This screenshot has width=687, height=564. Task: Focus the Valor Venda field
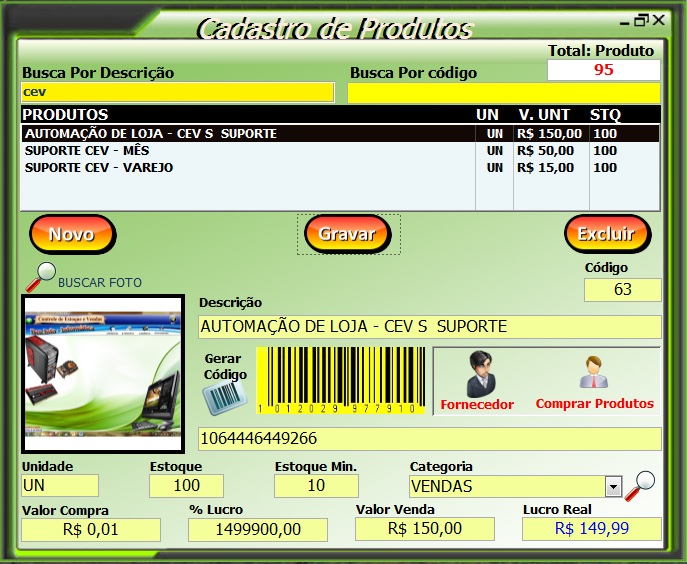point(425,529)
